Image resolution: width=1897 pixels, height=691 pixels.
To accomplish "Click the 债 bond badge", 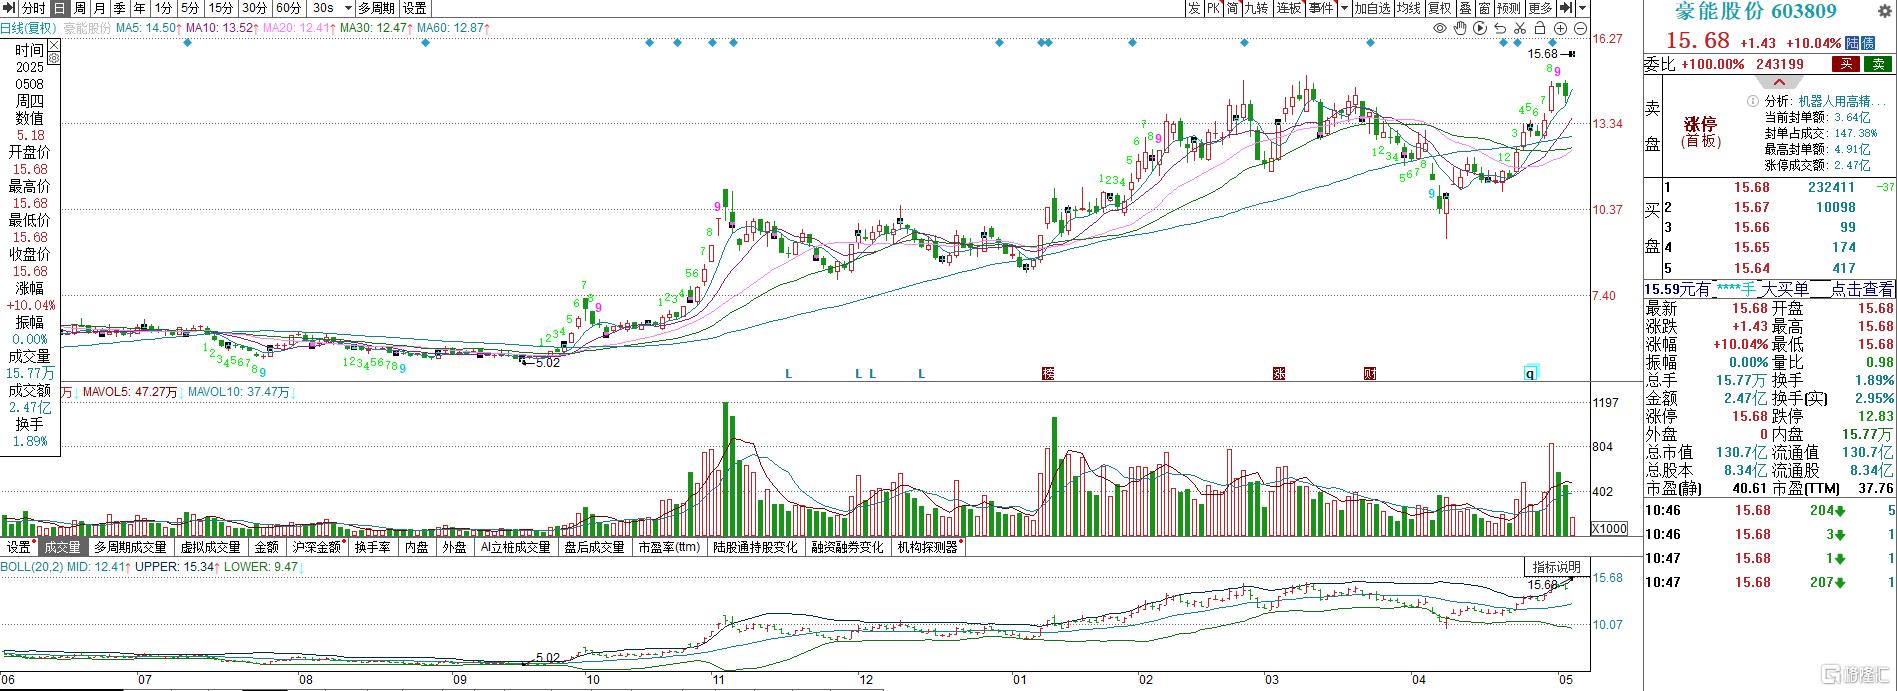I will 1868,43.
